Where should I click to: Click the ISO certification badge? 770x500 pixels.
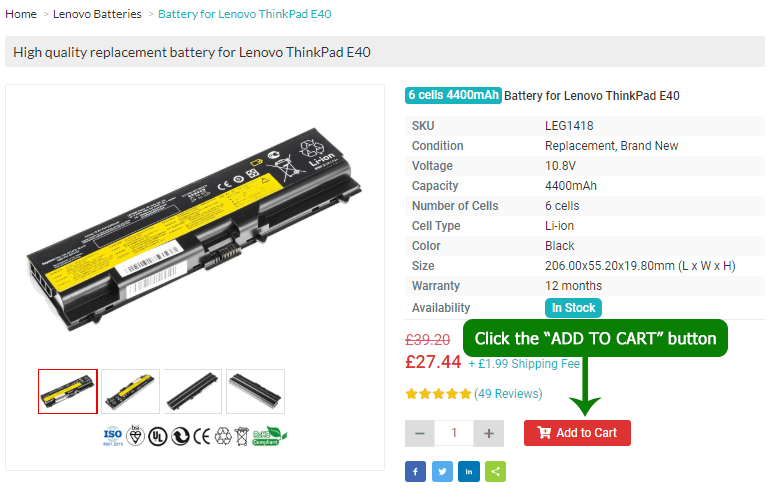coord(112,435)
